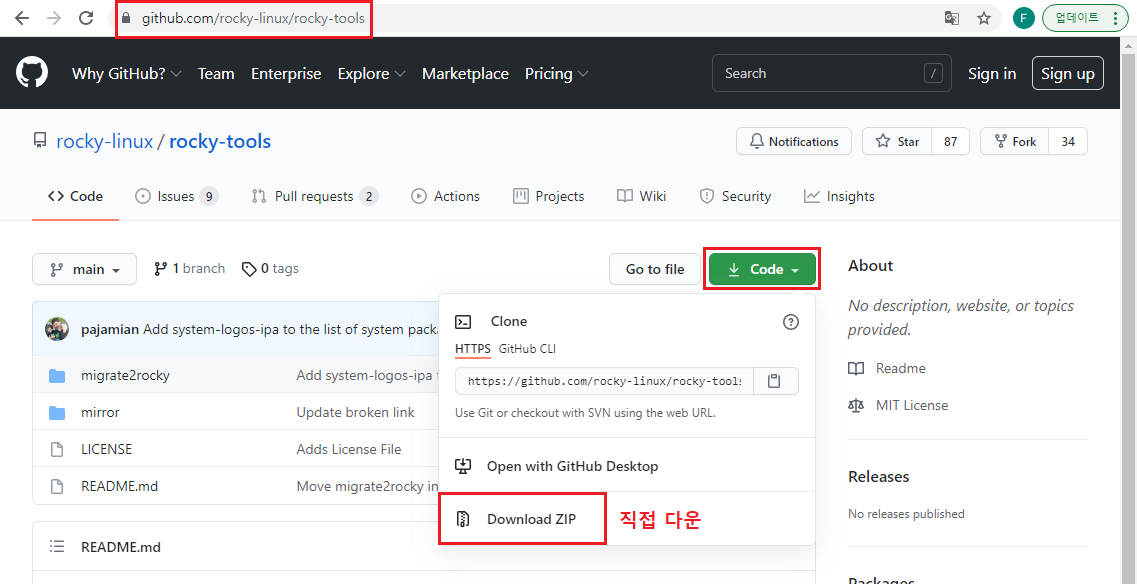Image resolution: width=1137 pixels, height=584 pixels.
Task: Open the Update broken link commit message
Action: pyautogui.click(x=355, y=412)
